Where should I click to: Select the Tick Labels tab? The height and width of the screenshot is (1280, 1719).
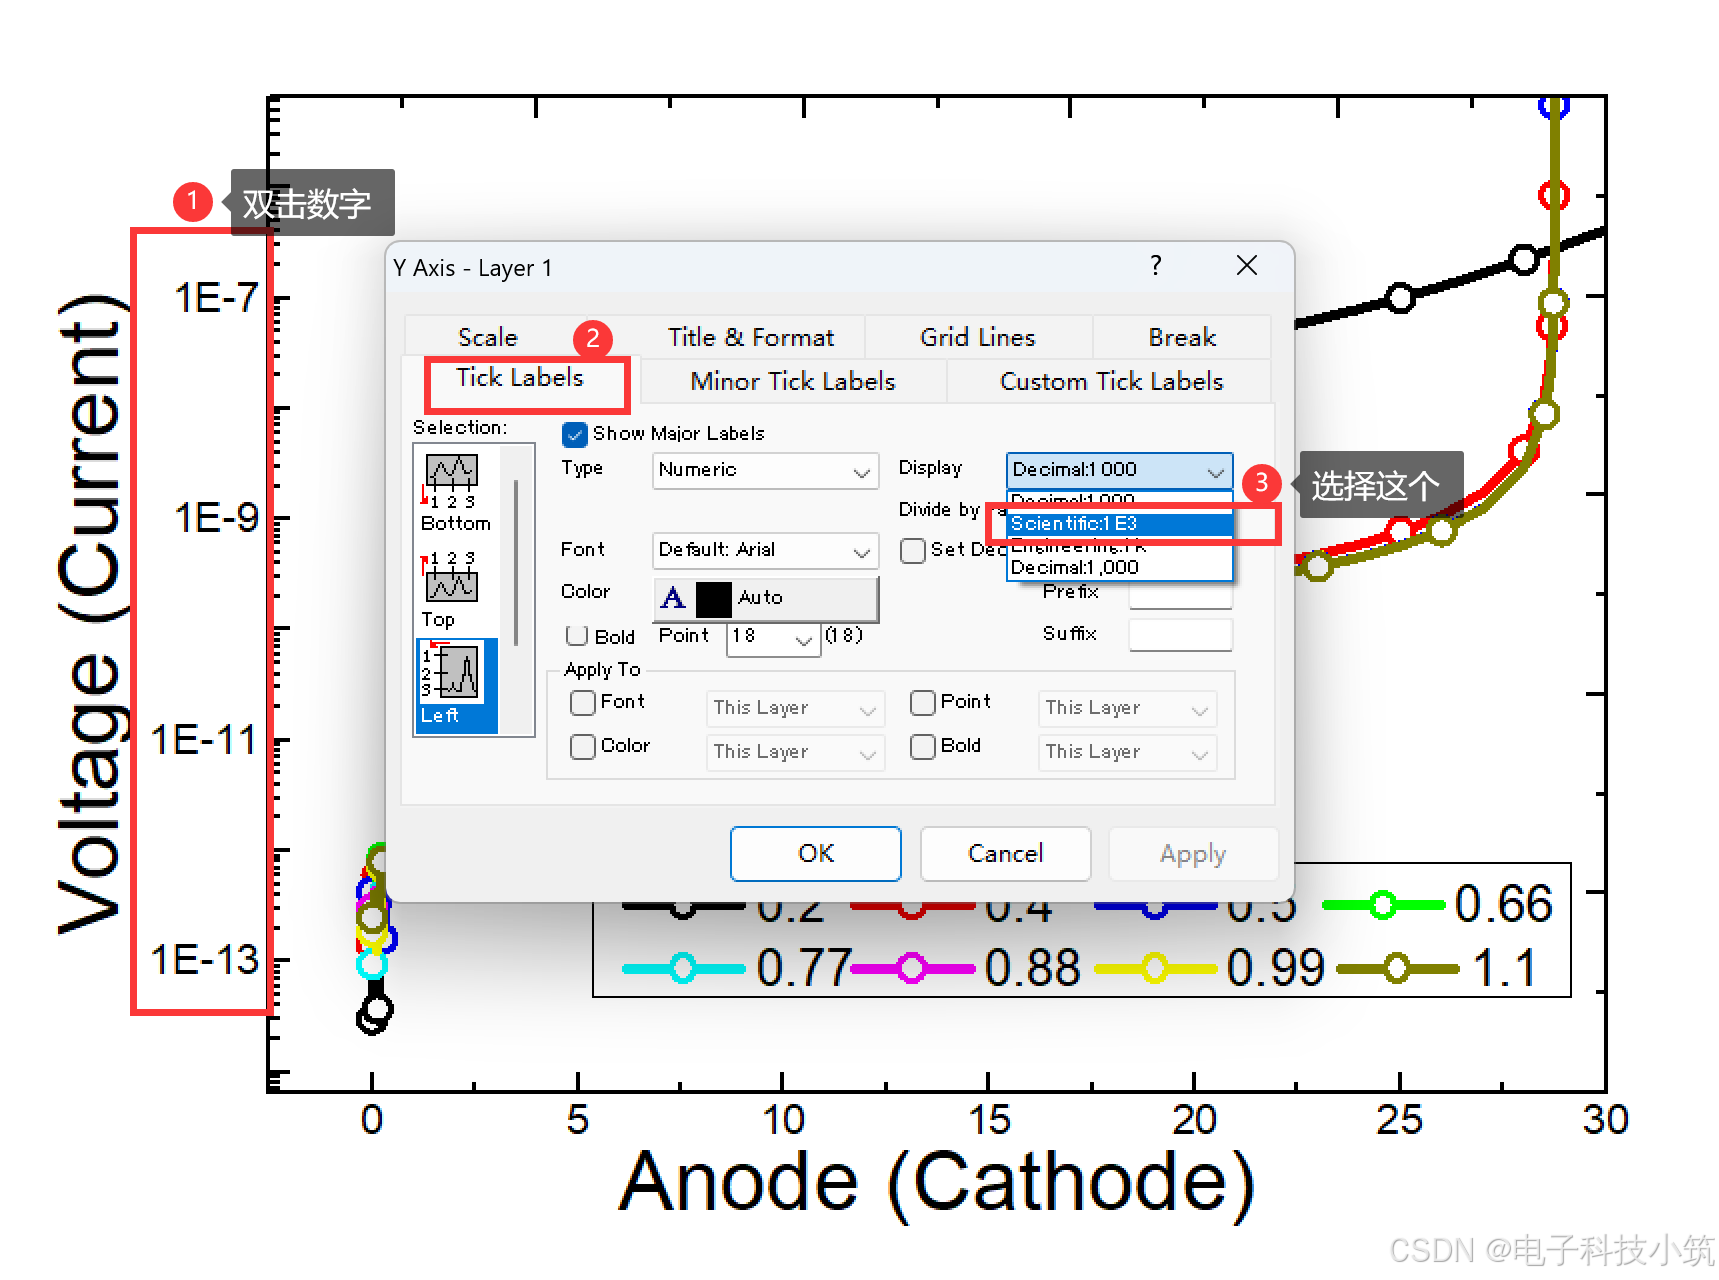point(520,378)
